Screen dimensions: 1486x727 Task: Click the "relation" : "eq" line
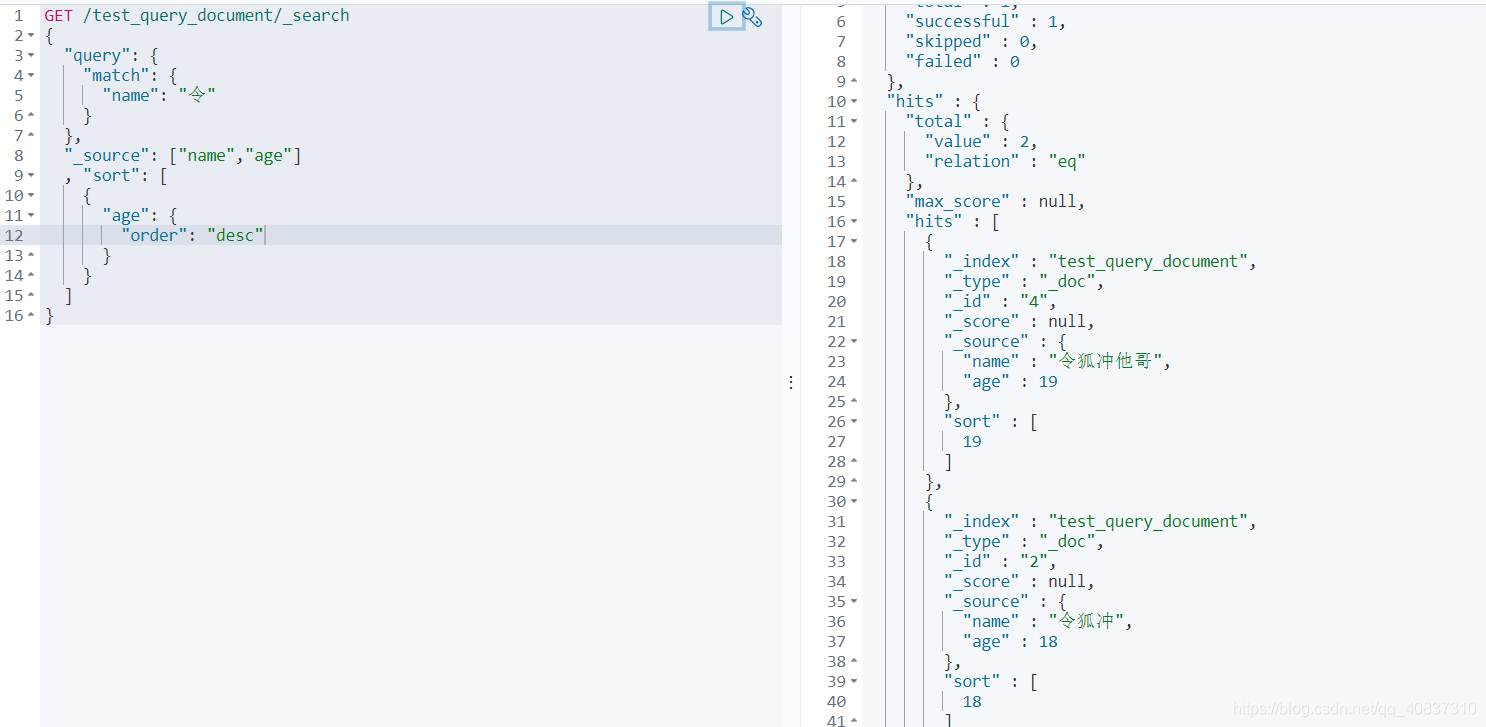1005,161
